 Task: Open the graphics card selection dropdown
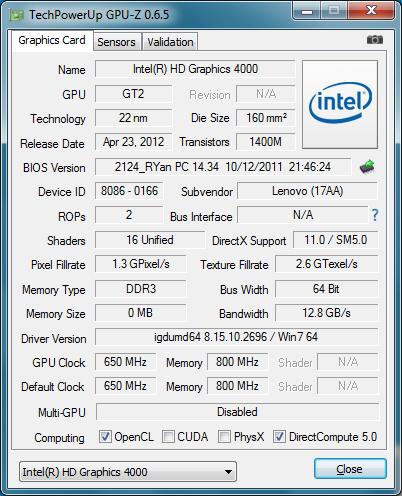pyautogui.click(x=128, y=472)
